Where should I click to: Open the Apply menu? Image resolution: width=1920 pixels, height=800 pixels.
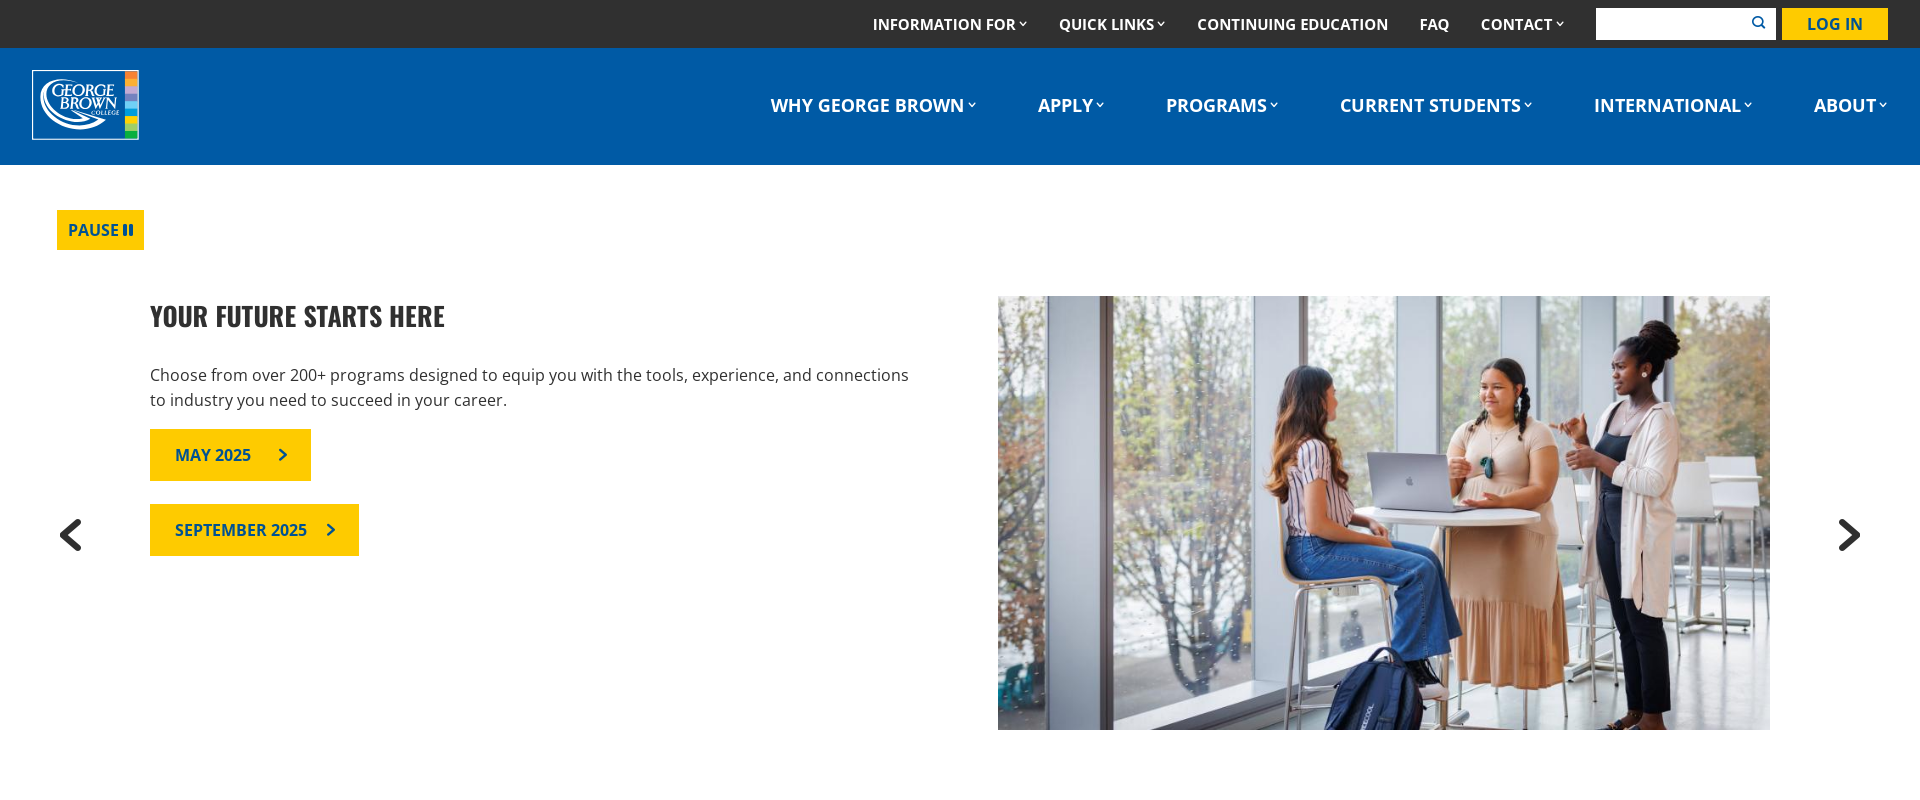coord(1070,105)
